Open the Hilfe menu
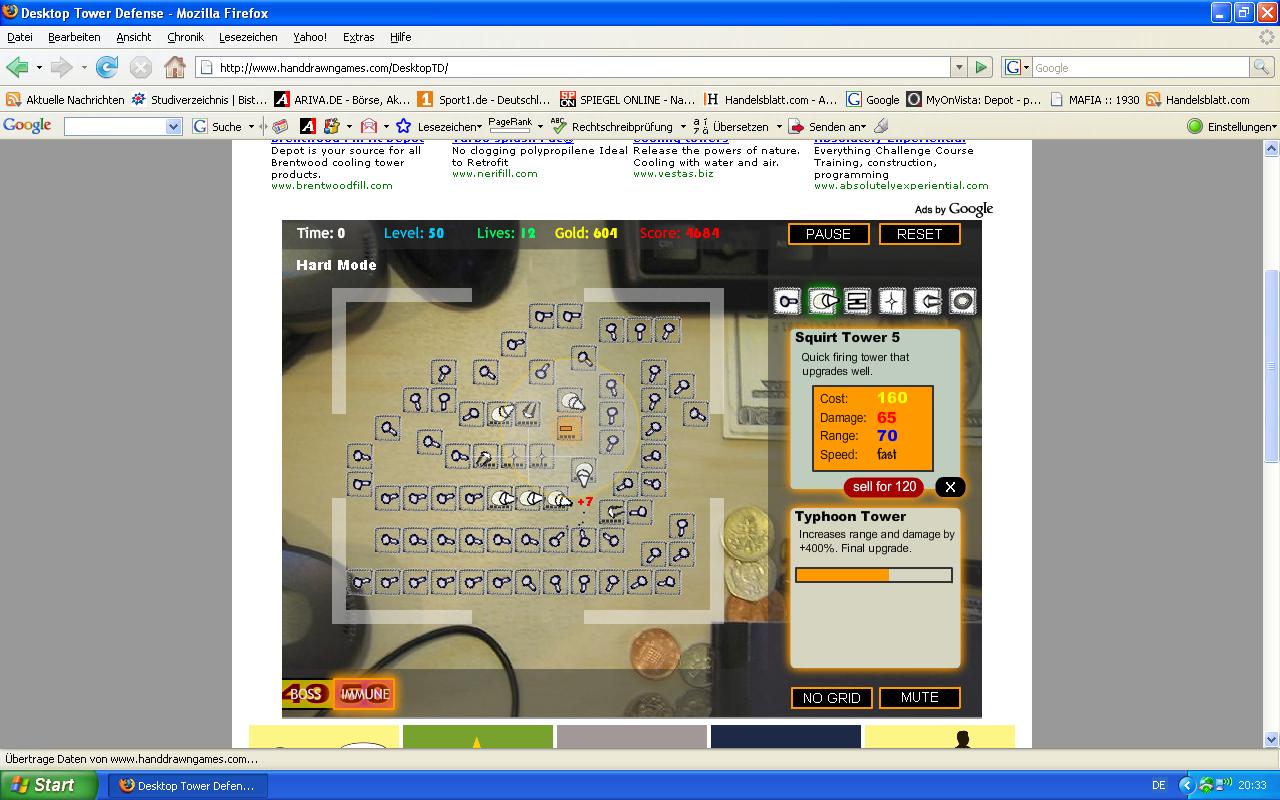 (x=401, y=37)
